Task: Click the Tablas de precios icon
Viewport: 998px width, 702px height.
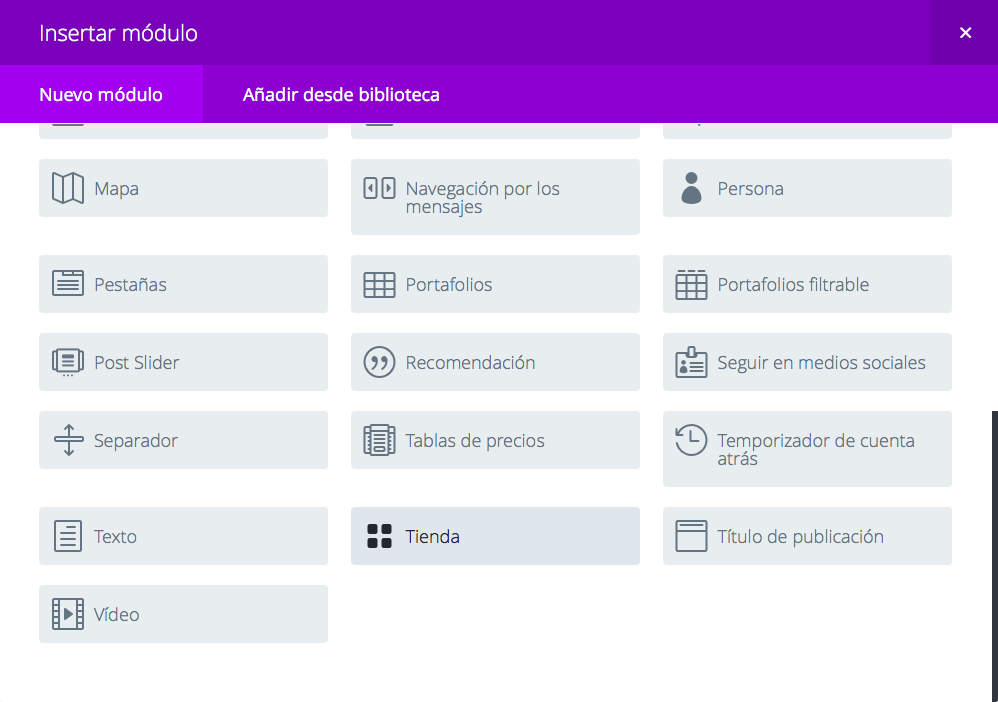Action: coord(379,440)
